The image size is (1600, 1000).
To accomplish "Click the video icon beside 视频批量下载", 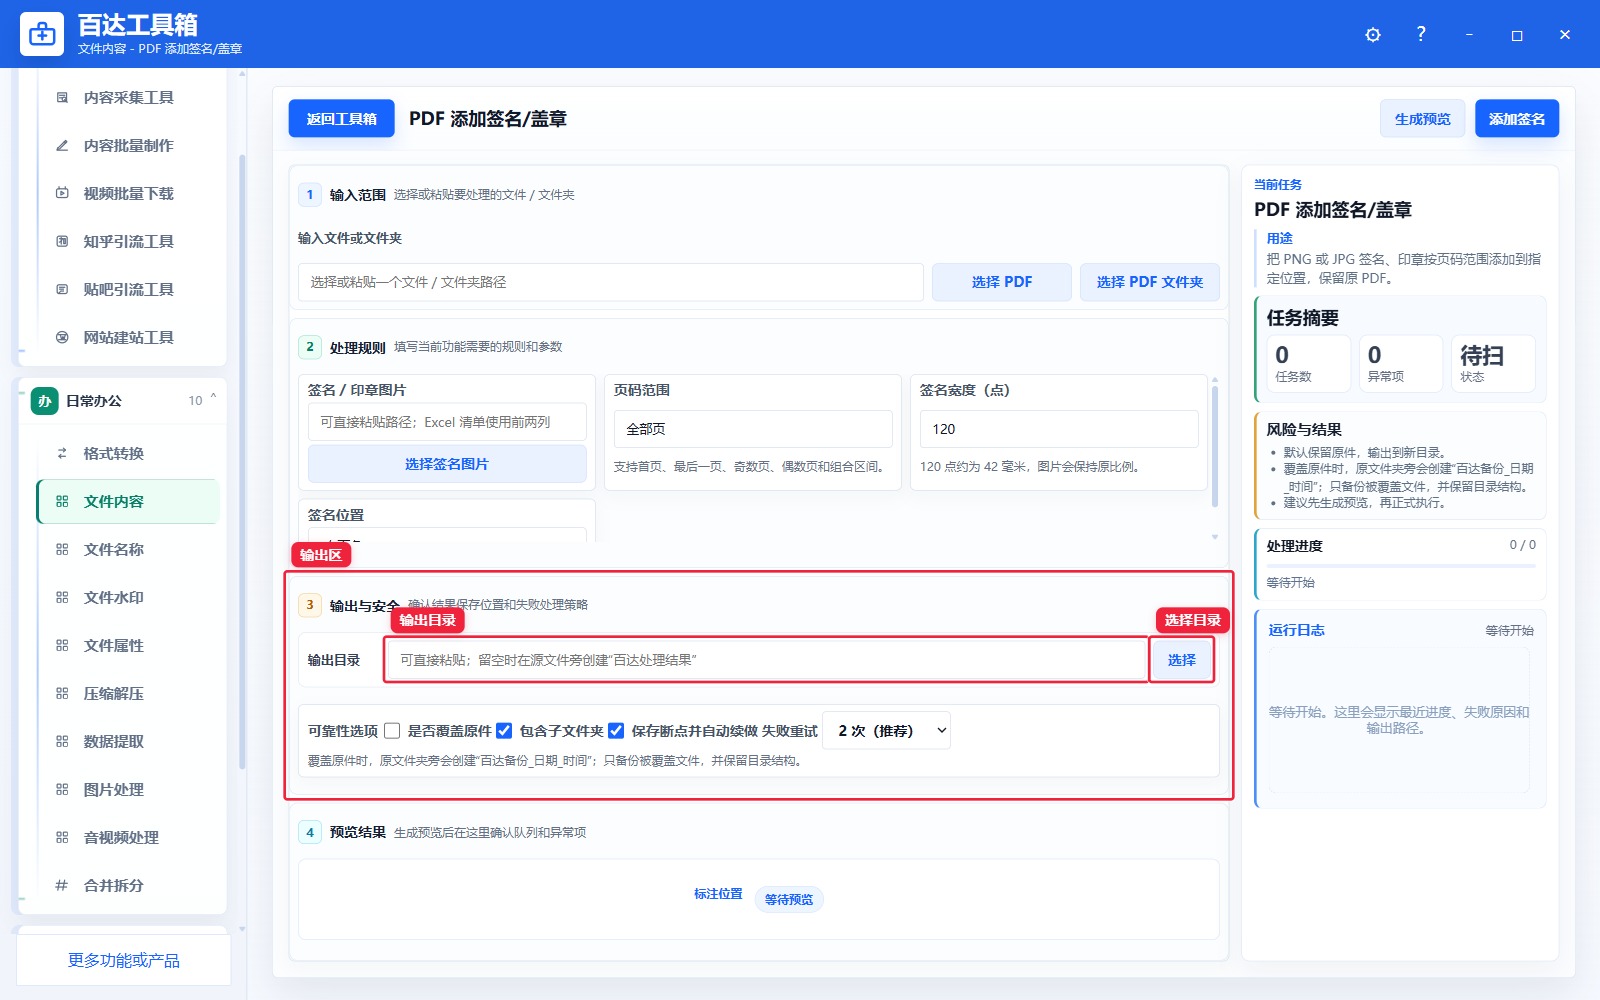I will (62, 193).
